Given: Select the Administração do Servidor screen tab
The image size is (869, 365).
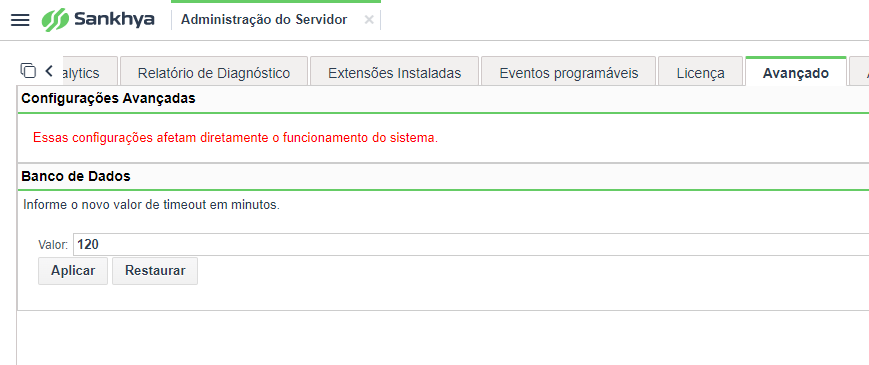Looking at the screenshot, I should tap(264, 20).
